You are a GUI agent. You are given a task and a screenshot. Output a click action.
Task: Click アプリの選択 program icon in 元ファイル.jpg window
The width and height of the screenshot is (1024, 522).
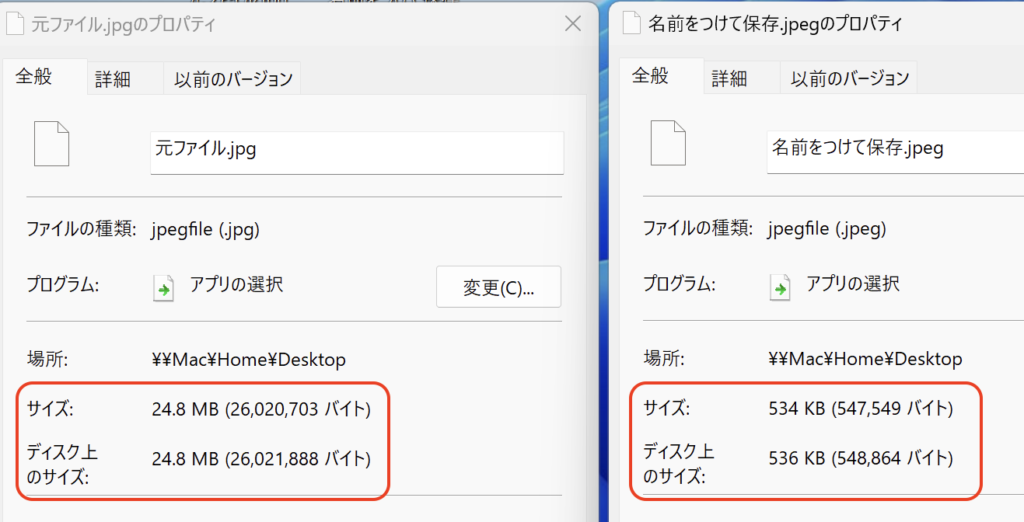coord(163,287)
